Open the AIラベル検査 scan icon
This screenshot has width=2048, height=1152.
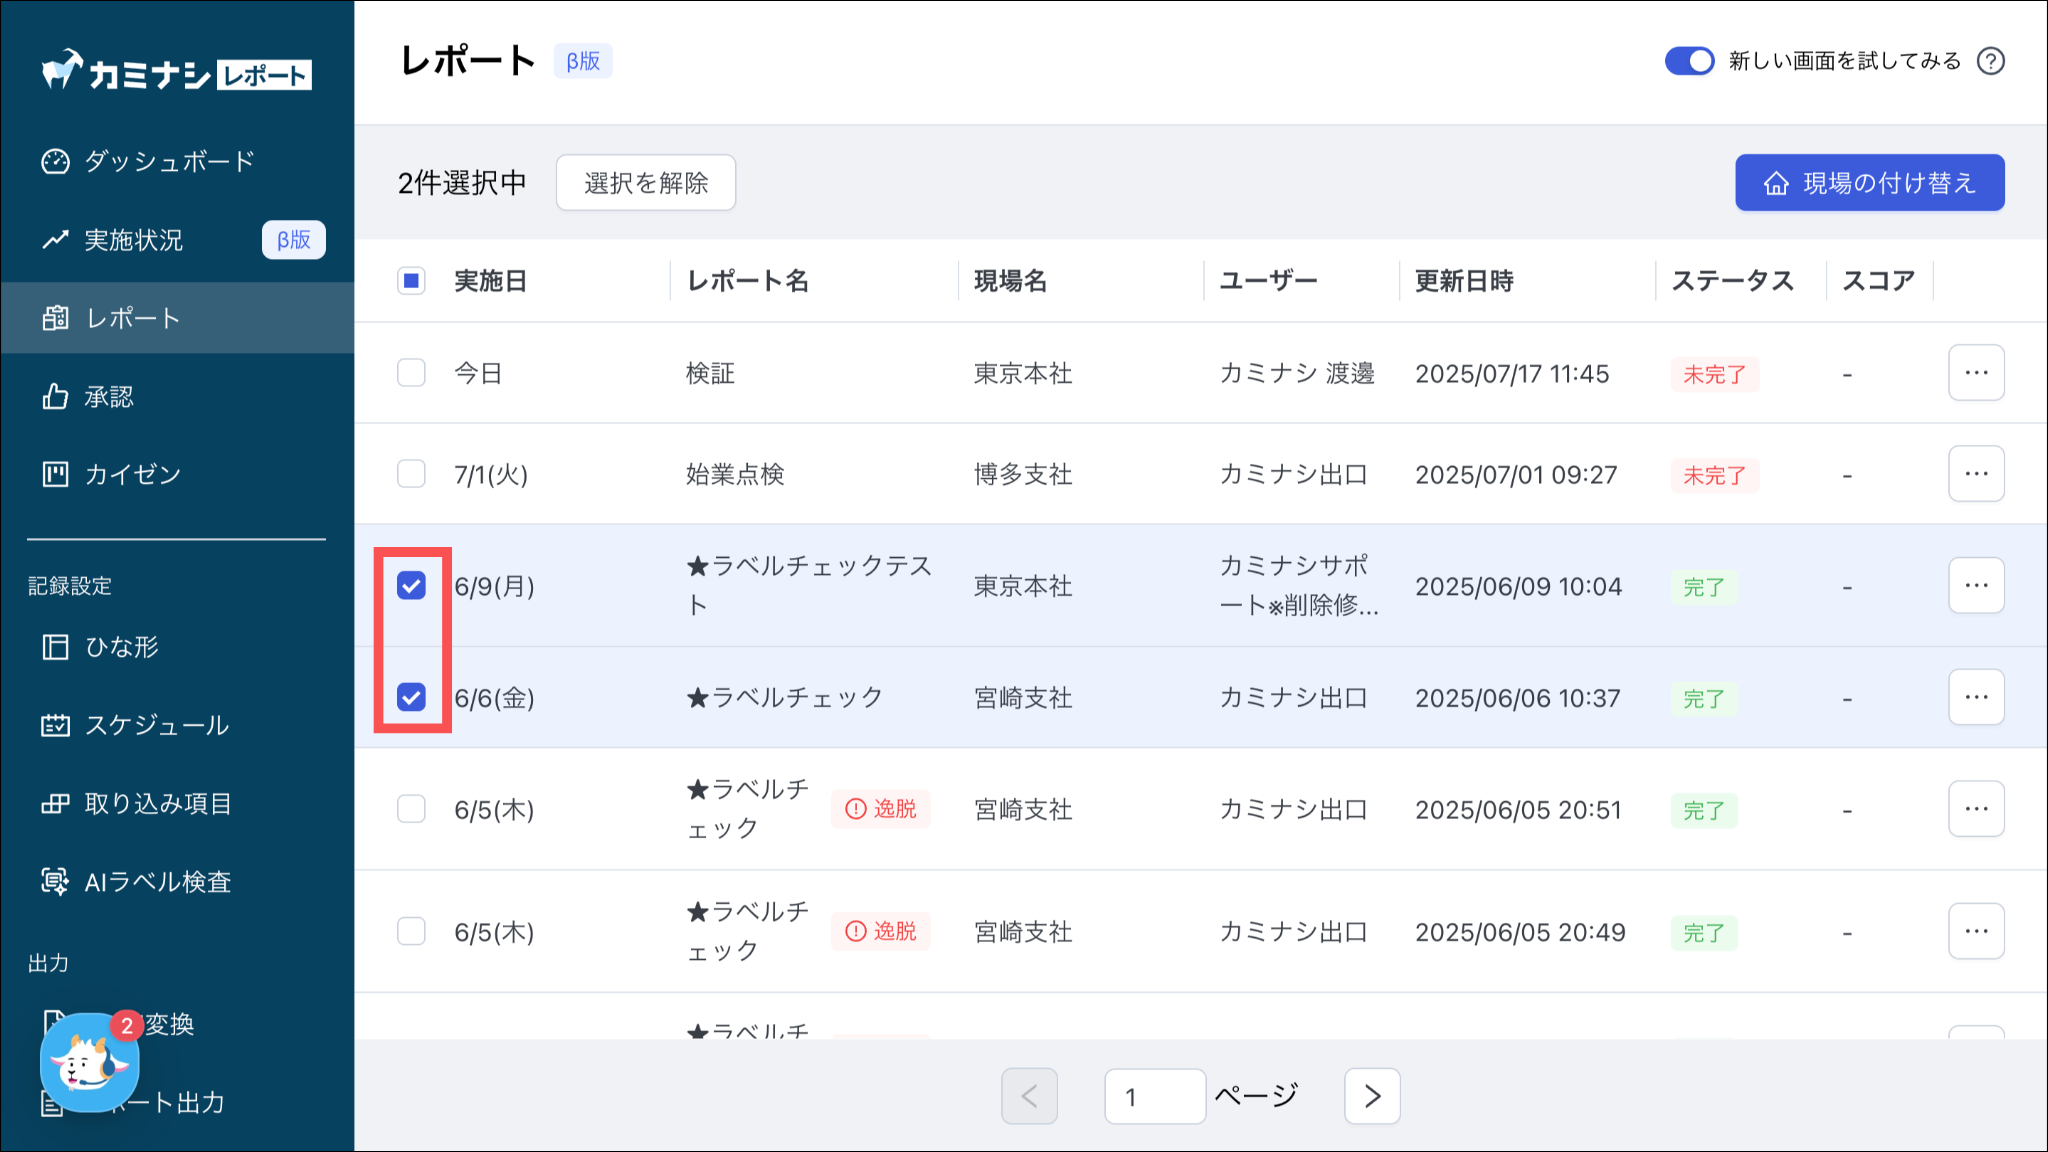pos(55,881)
